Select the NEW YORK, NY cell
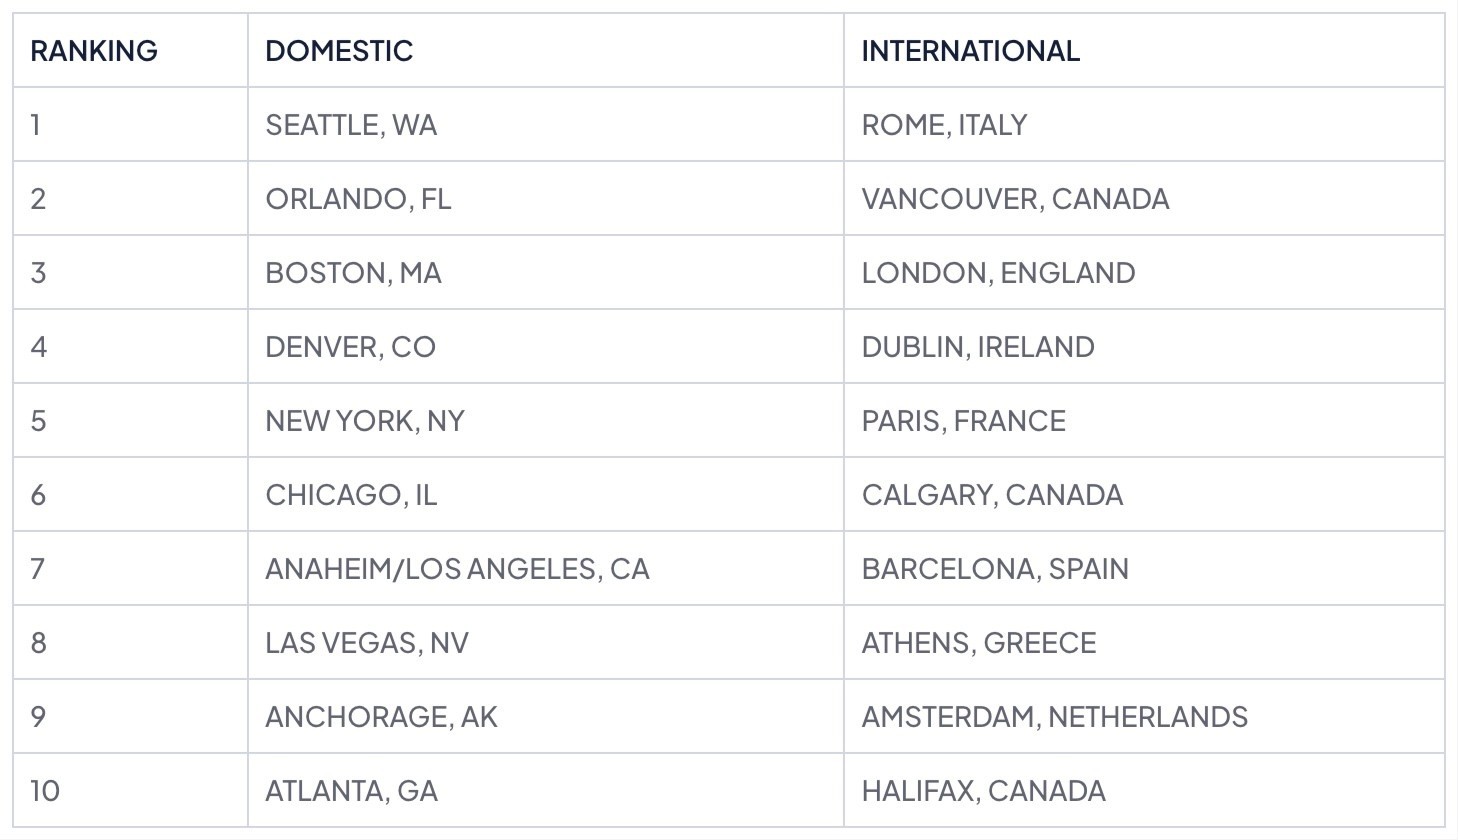Image resolution: width=1458 pixels, height=840 pixels. coord(365,421)
